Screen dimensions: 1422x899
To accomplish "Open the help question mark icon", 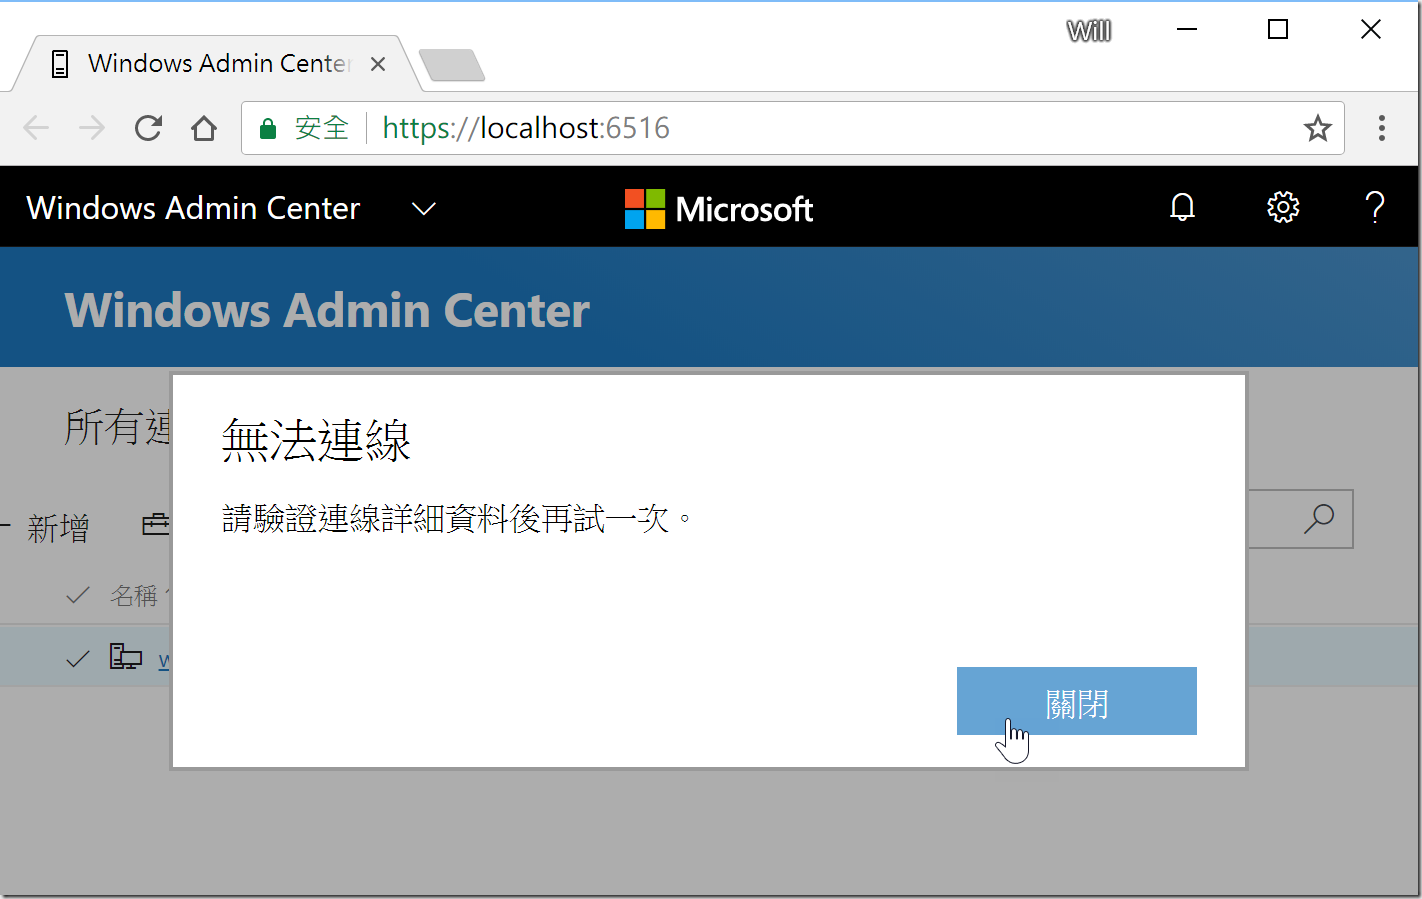I will [x=1375, y=207].
